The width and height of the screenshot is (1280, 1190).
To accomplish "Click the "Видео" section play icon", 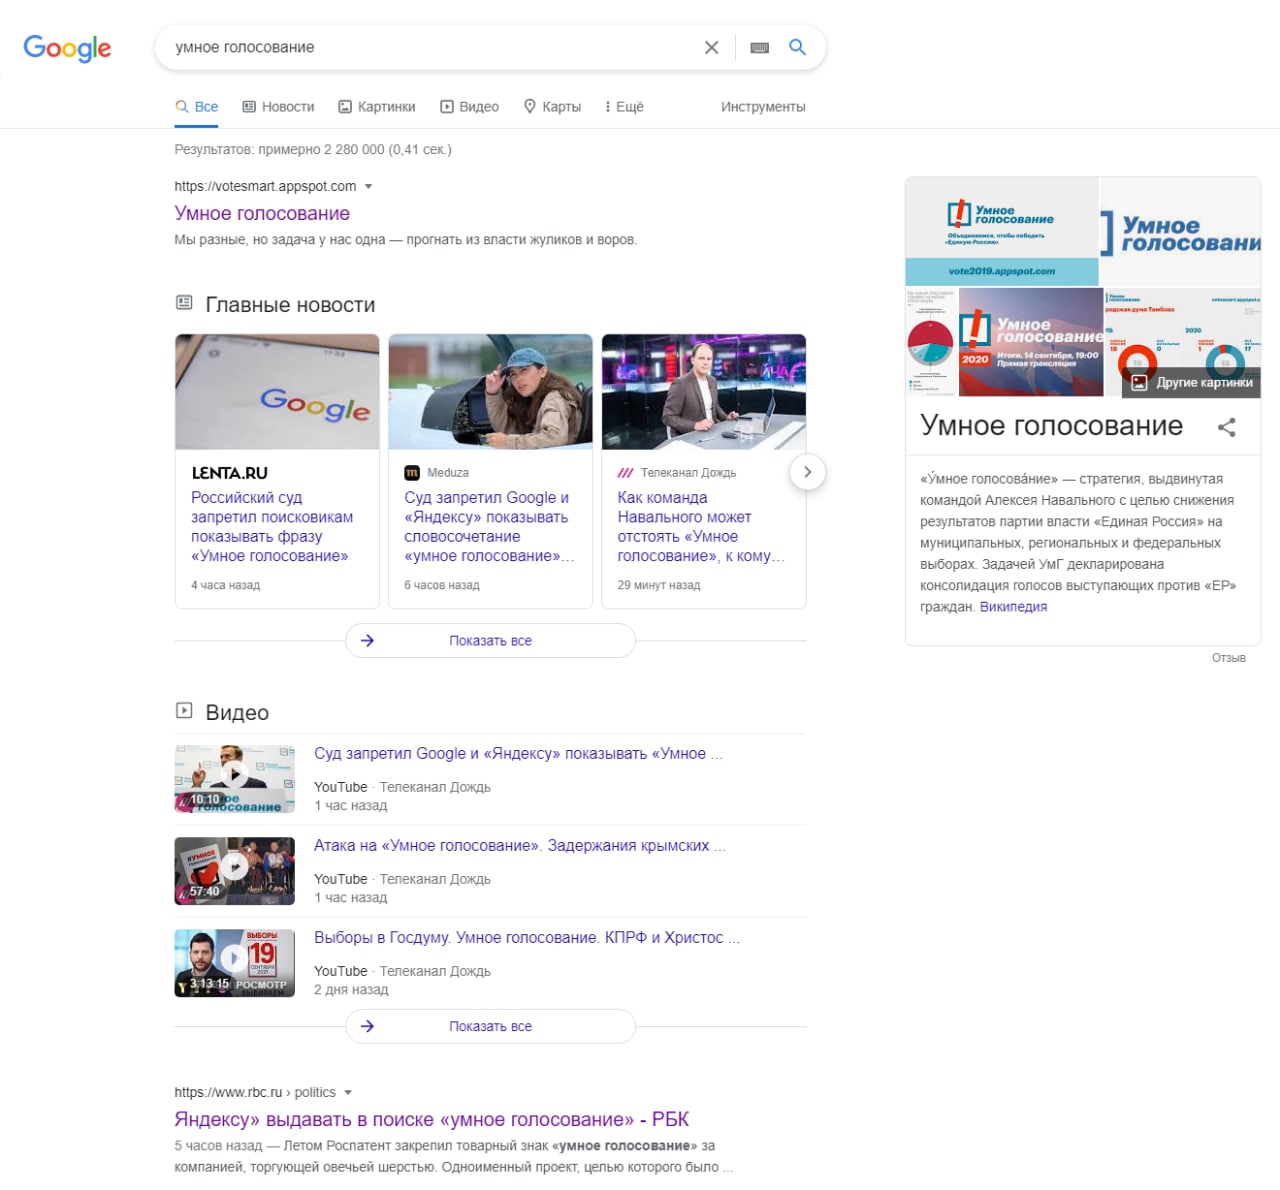I will tap(184, 710).
